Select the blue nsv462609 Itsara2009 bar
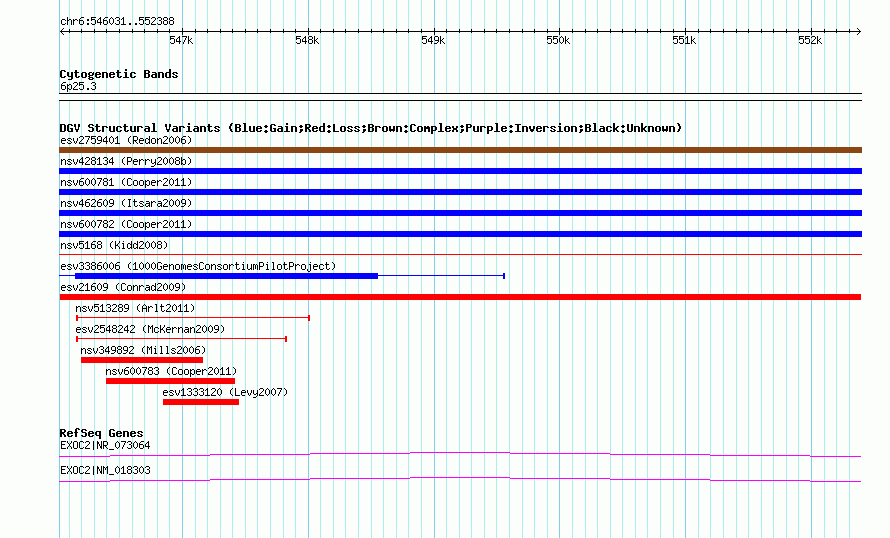This screenshot has width=890, height=538. coord(460,213)
